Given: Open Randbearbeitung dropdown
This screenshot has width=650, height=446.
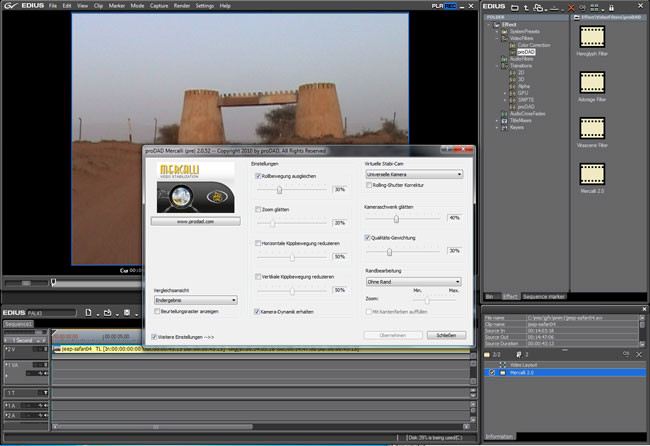Looking at the screenshot, I should tap(413, 282).
